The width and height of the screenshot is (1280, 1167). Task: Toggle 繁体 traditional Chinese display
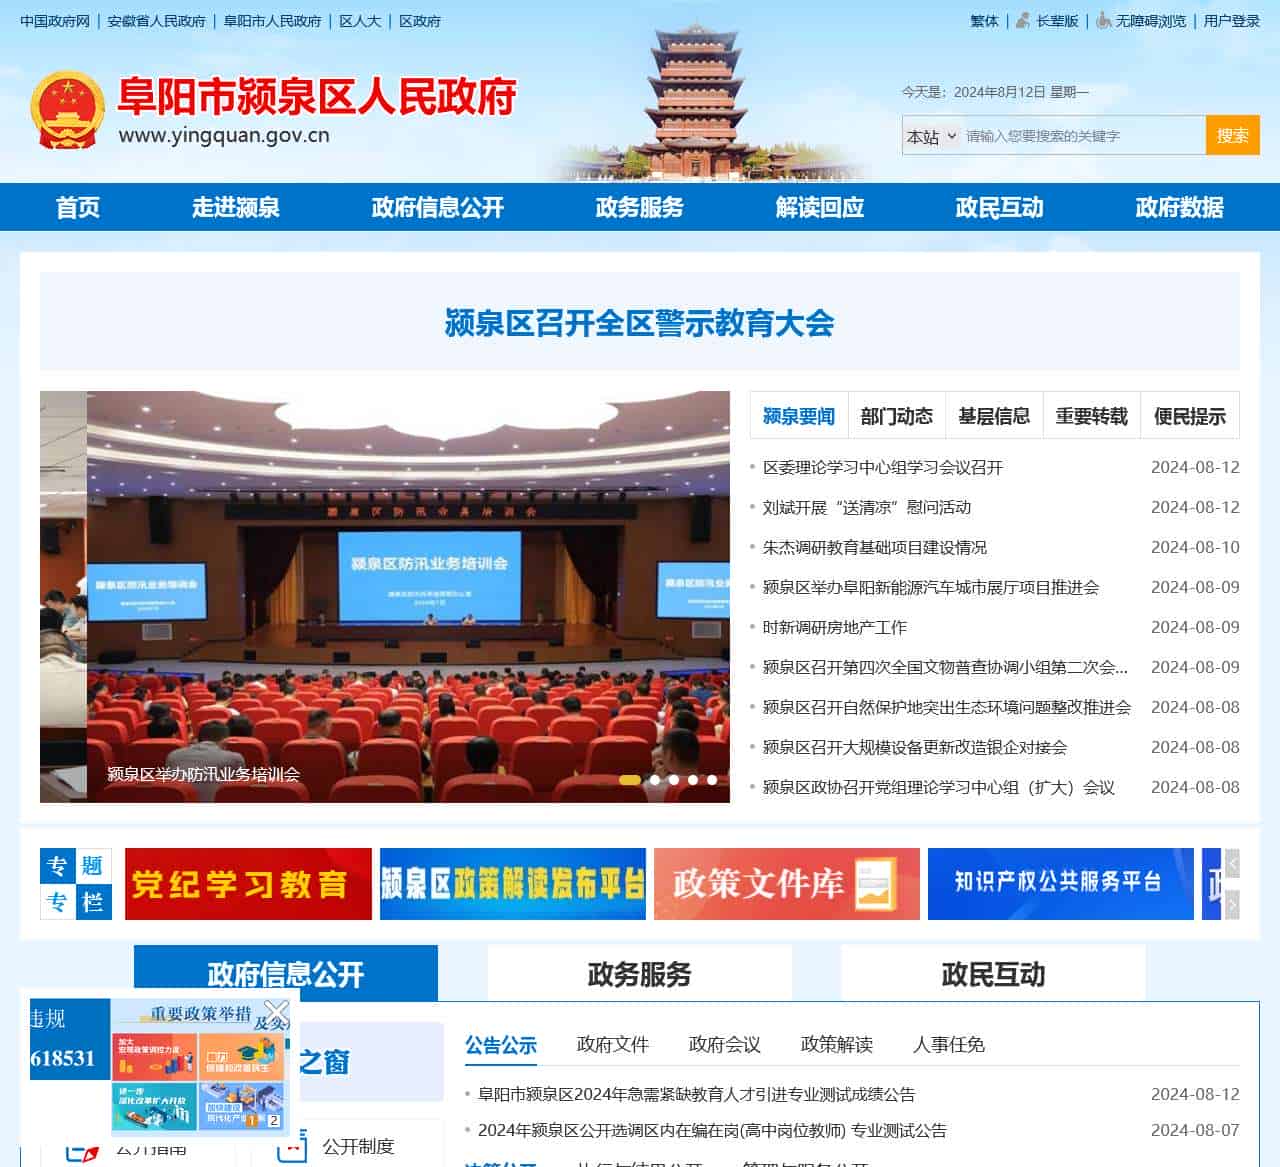pos(983,21)
